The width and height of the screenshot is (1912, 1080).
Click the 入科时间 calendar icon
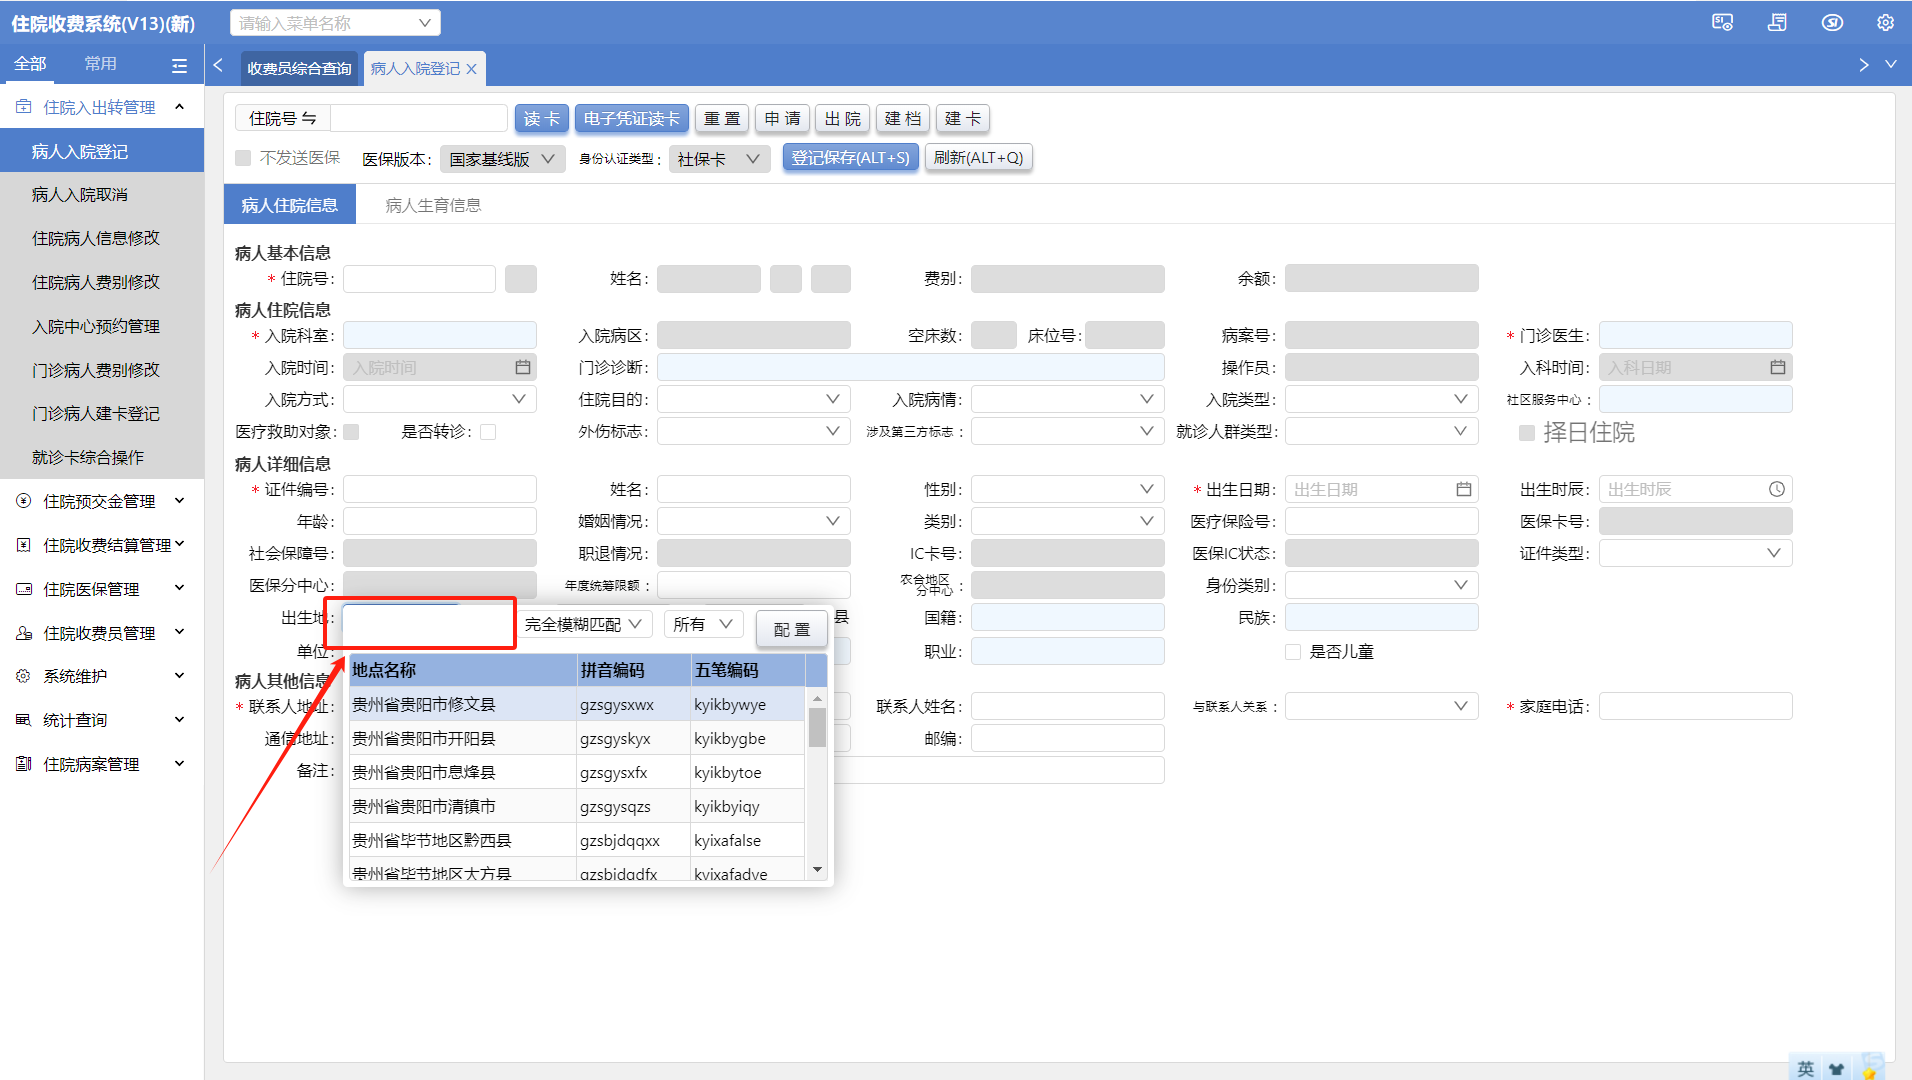1777,368
